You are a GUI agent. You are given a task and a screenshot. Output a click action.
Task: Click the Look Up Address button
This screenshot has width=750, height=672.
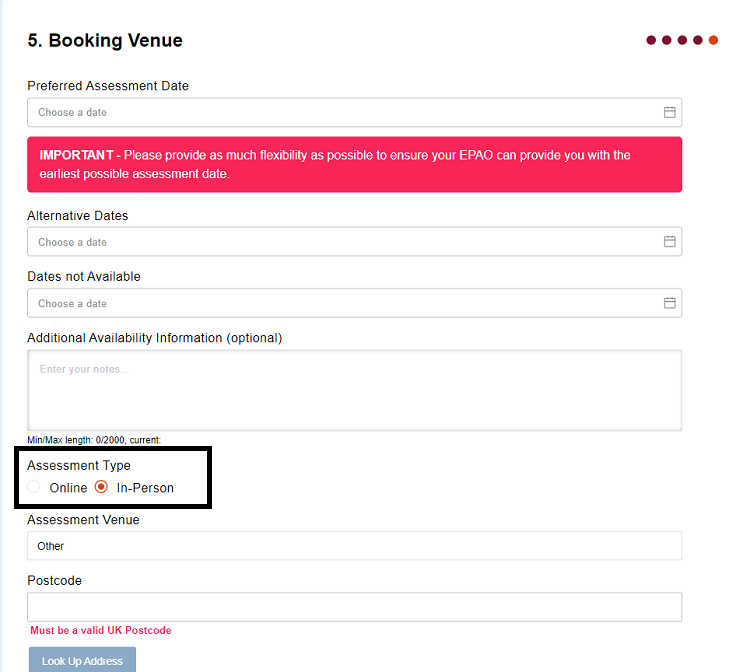pos(82,661)
